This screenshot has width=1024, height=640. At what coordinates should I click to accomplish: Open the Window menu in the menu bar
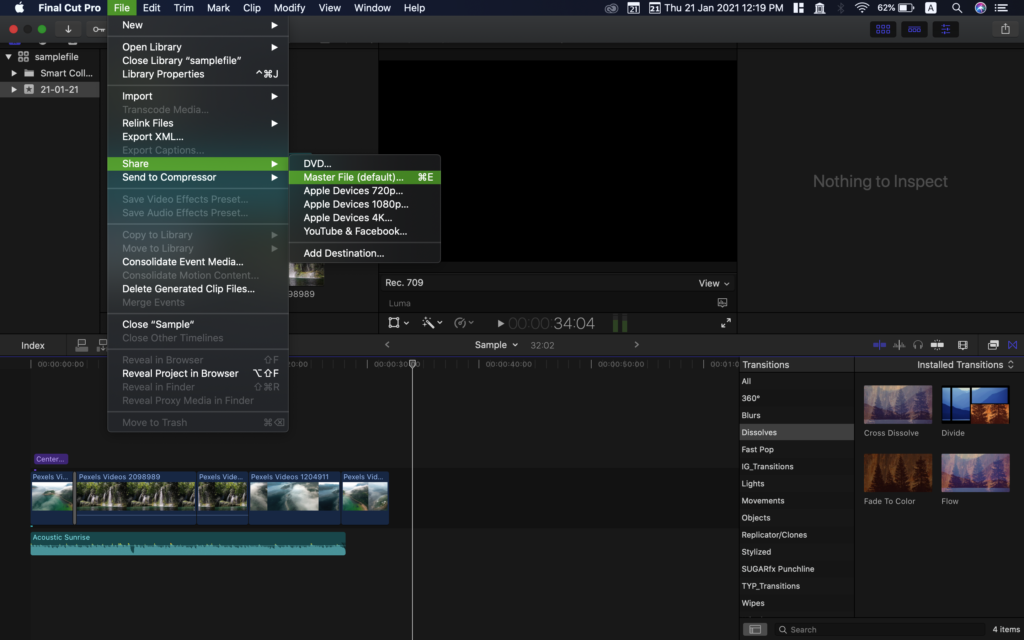371,8
